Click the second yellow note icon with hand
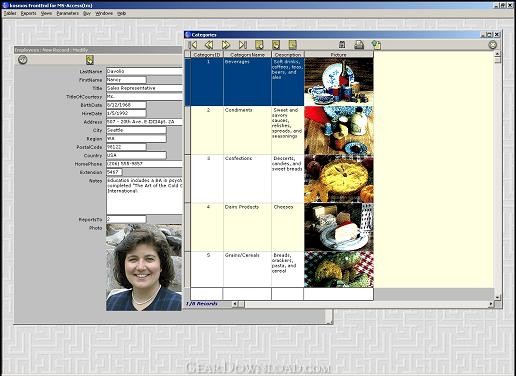The image size is (516, 376). (x=276, y=45)
